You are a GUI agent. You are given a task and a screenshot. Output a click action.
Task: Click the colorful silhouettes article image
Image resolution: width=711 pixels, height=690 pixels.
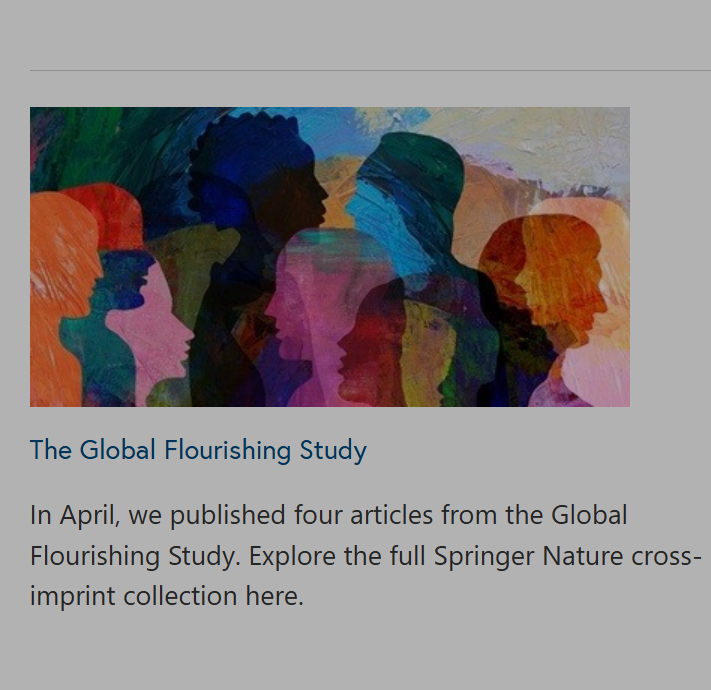[330, 257]
